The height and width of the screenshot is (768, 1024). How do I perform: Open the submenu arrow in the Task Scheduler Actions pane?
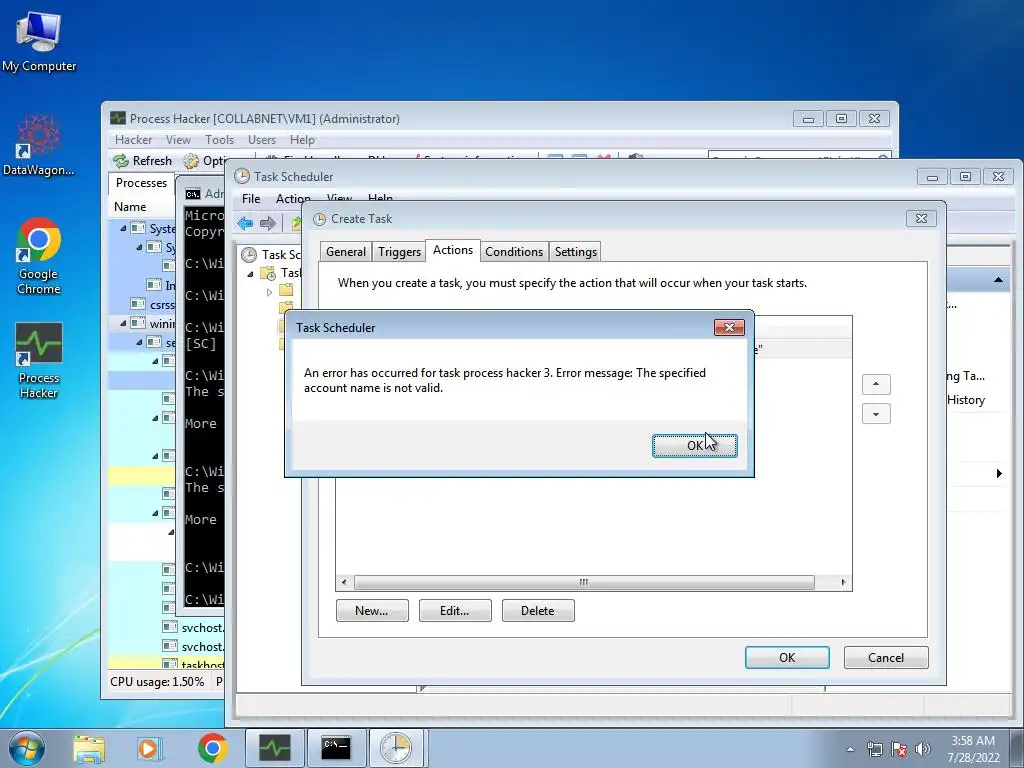click(999, 473)
